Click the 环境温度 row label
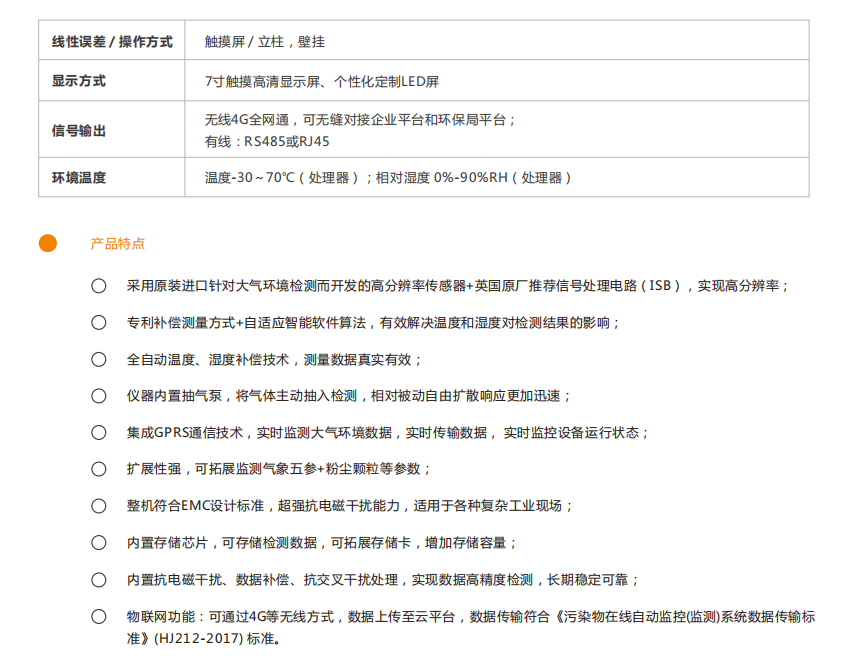Image resolution: width=850 pixels, height=666 pixels. pyautogui.click(x=79, y=178)
